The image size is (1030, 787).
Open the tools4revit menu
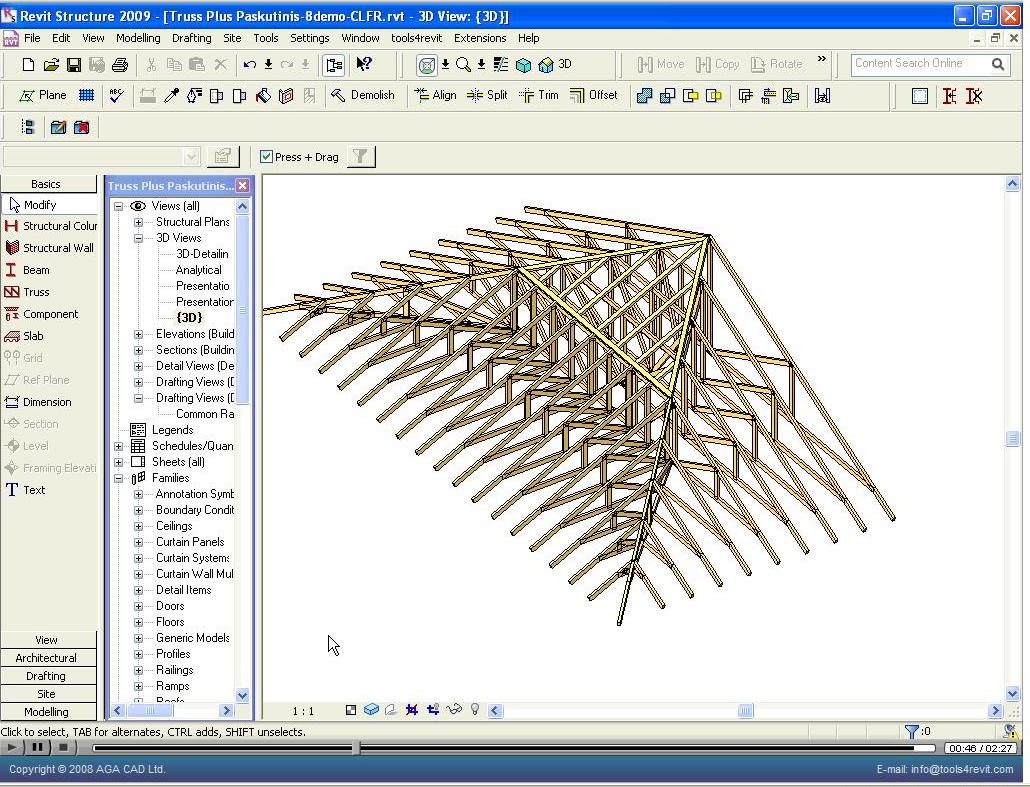click(416, 38)
